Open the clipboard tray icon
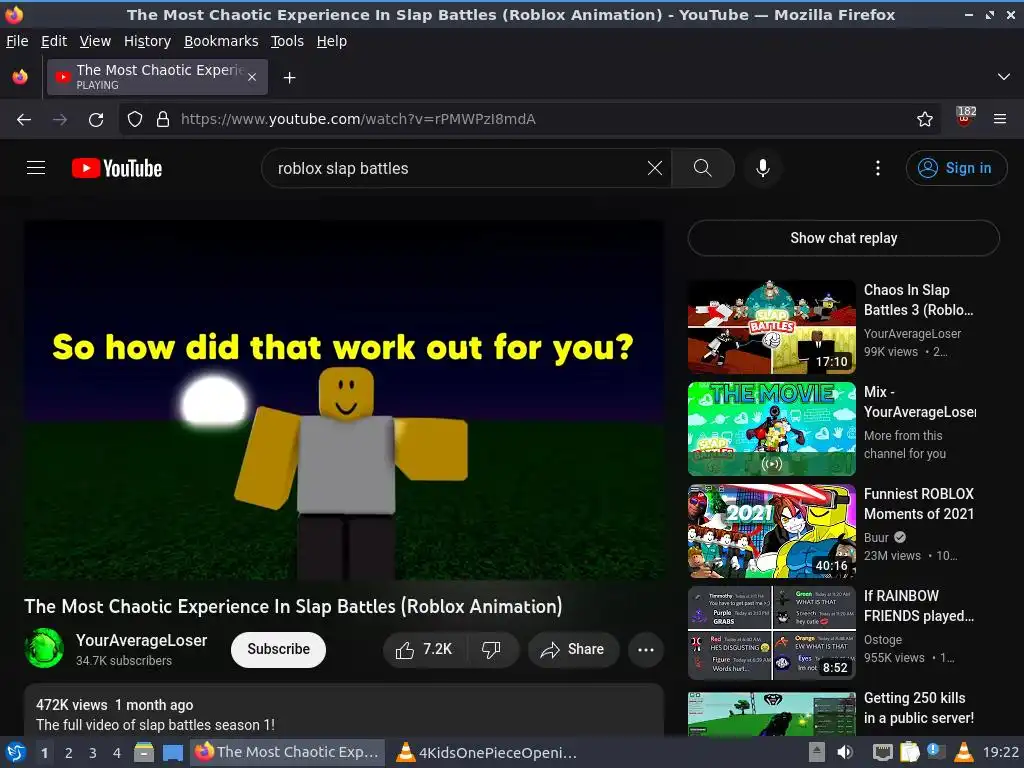The width and height of the screenshot is (1024, 768). [x=910, y=752]
